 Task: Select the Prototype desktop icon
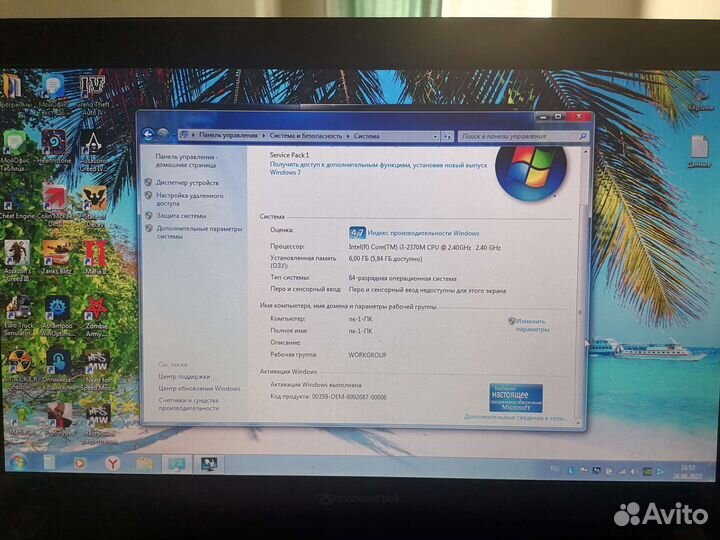(x=60, y=420)
